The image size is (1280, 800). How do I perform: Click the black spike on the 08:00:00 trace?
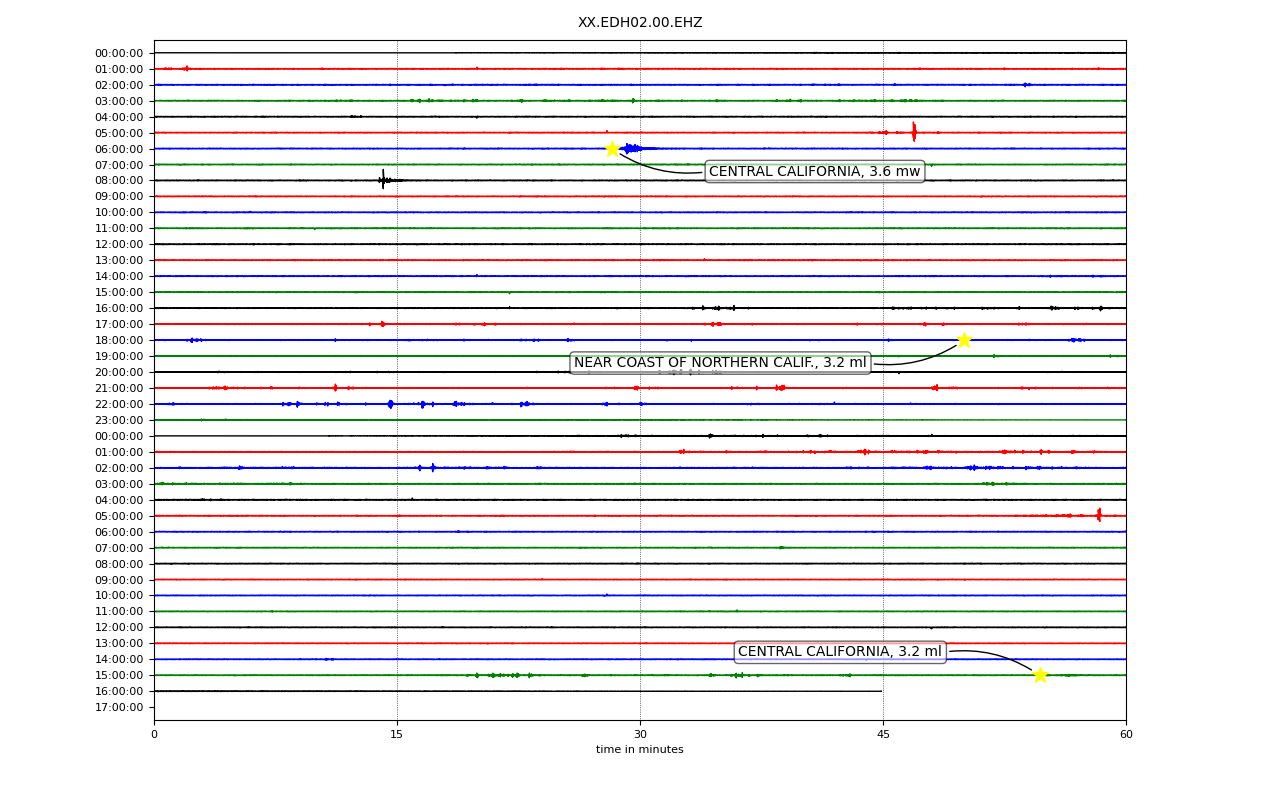(x=383, y=180)
